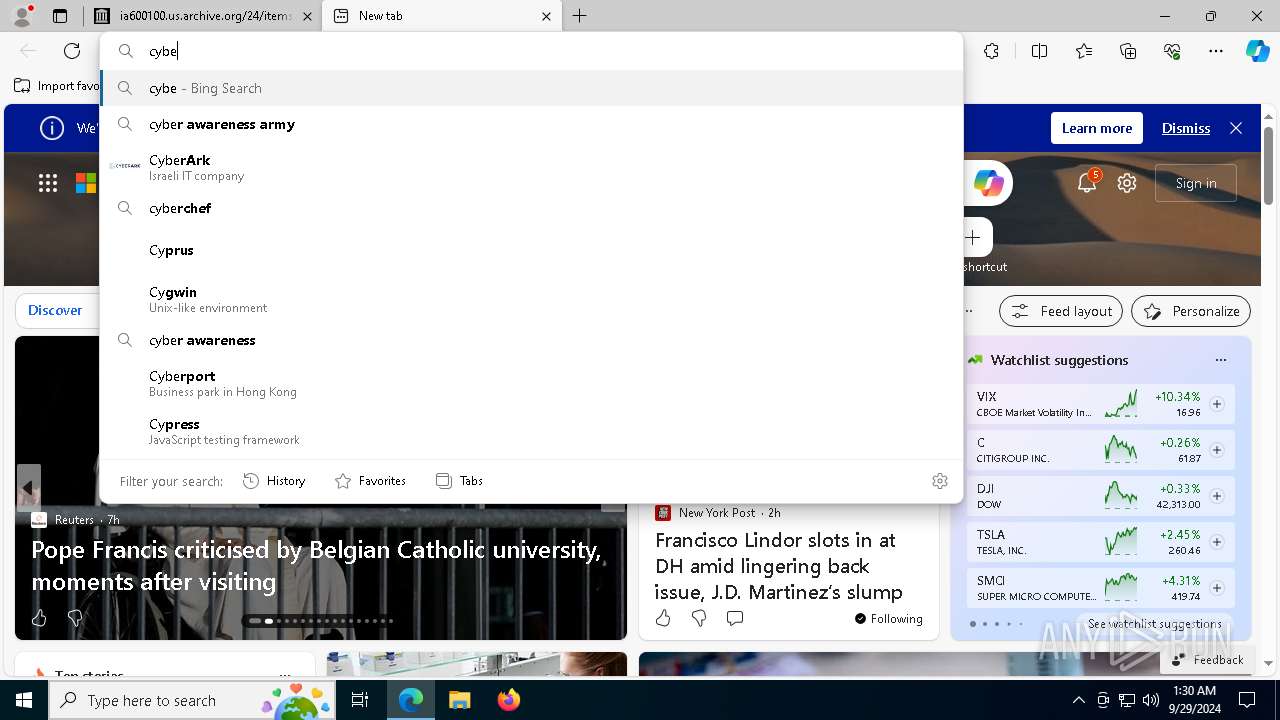Open the browser profile icon
The width and height of the screenshot is (1280, 720).
click(x=22, y=16)
